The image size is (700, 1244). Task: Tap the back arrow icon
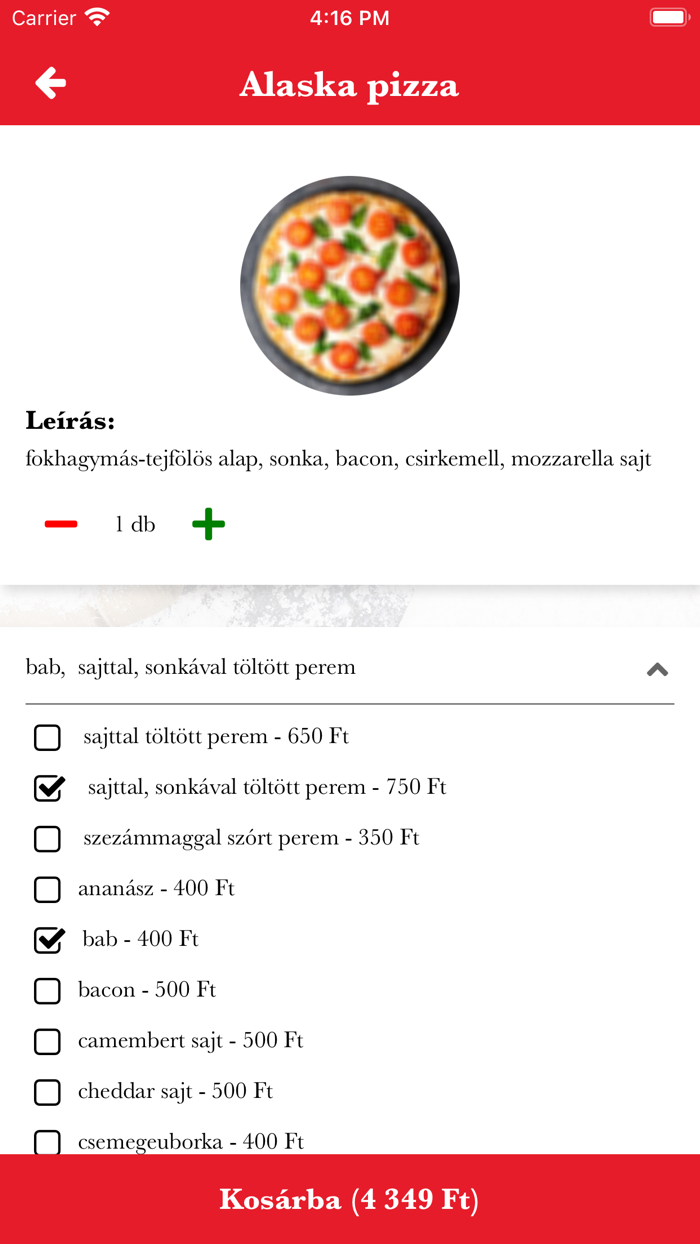coord(51,83)
